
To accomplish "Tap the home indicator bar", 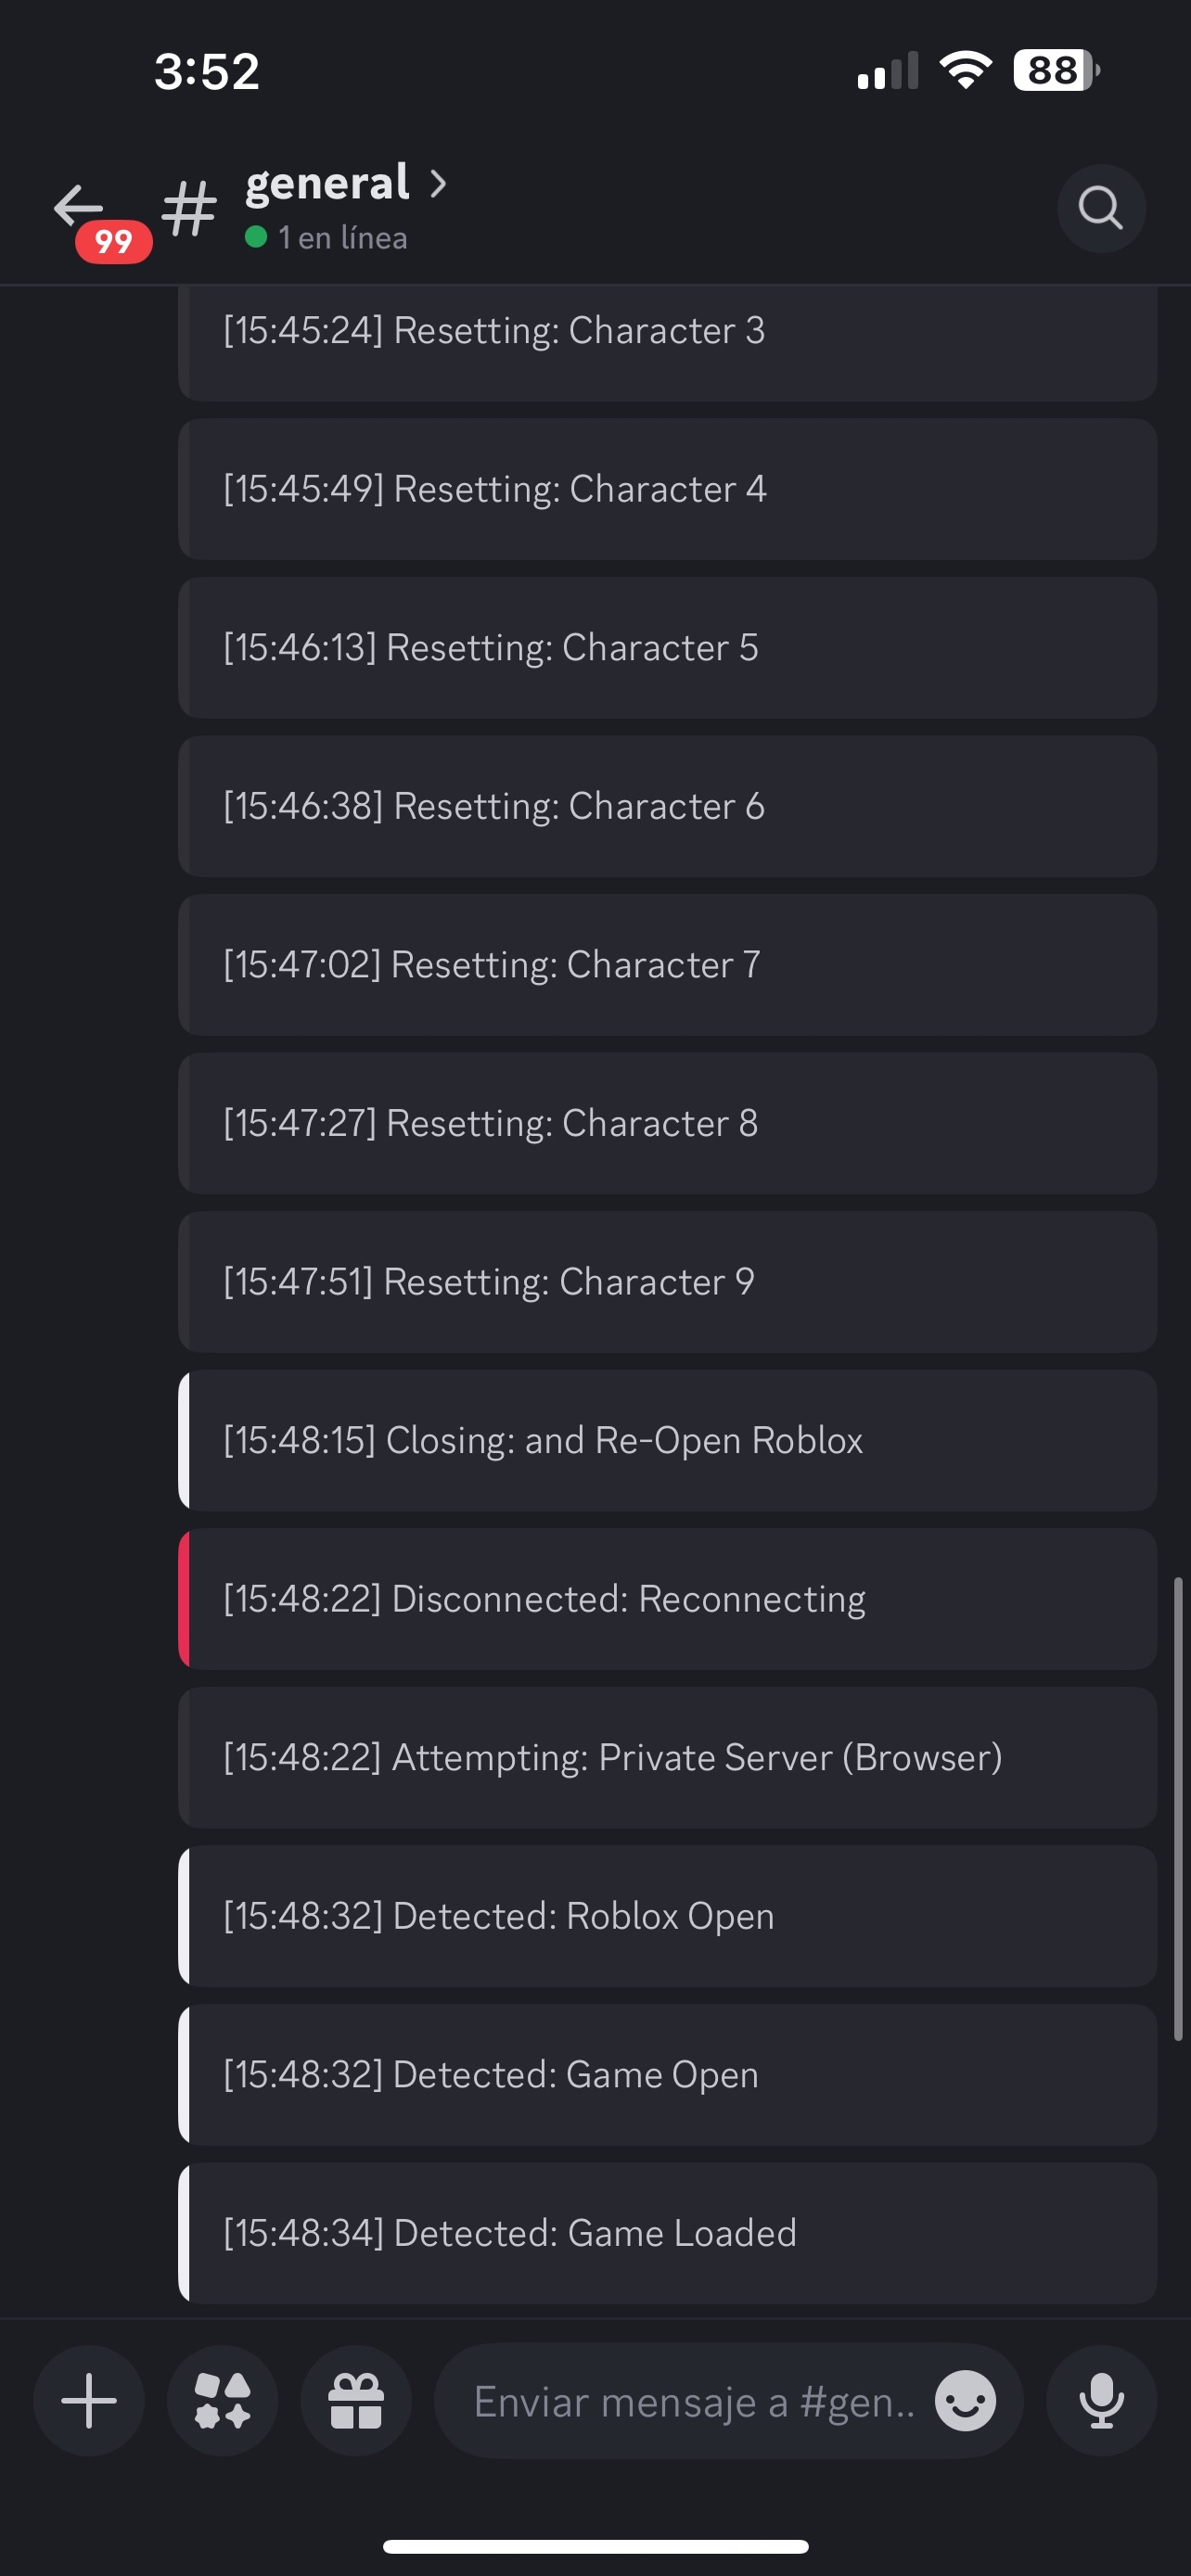I will point(595,2546).
